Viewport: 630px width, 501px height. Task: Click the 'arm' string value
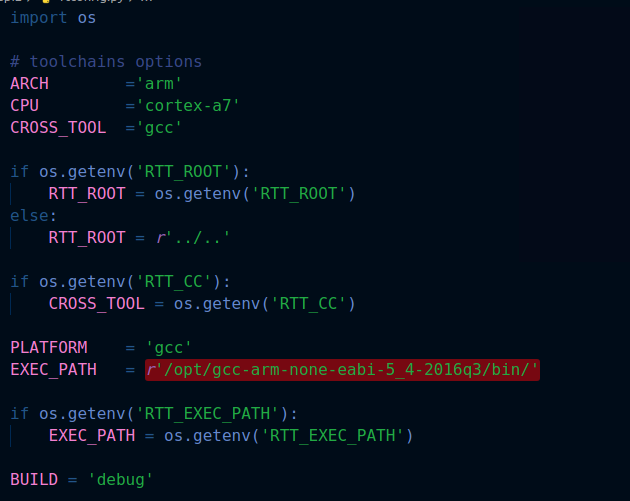159,83
